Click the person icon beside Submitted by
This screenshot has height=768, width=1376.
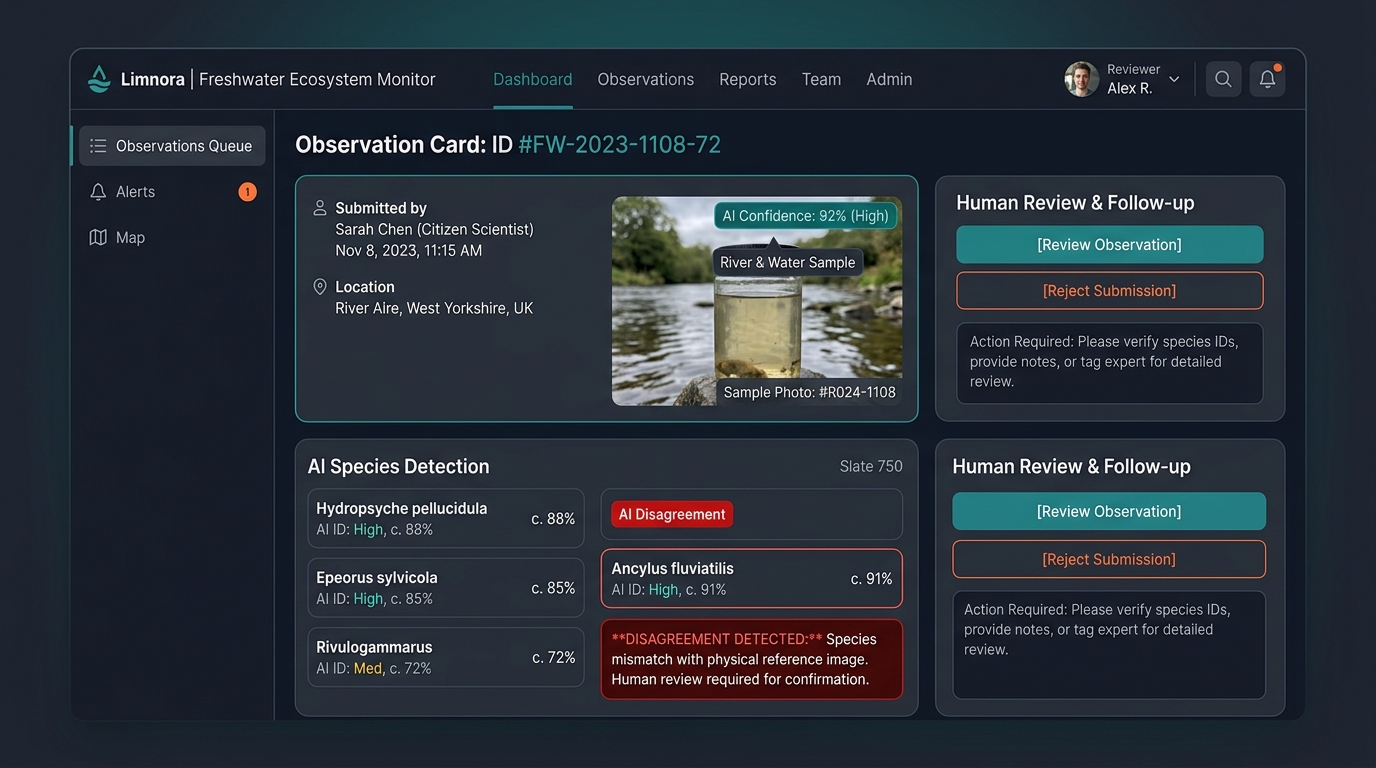pos(320,208)
